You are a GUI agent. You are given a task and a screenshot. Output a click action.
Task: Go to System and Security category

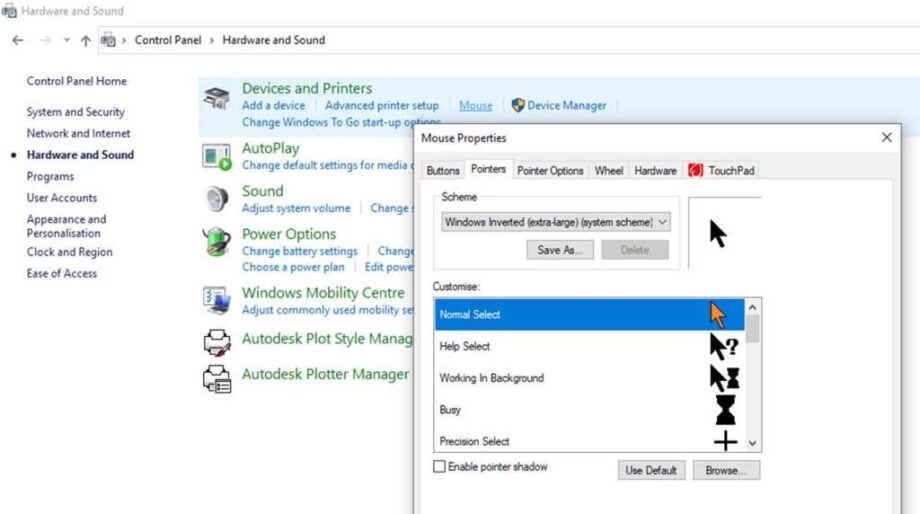pyautogui.click(x=76, y=112)
